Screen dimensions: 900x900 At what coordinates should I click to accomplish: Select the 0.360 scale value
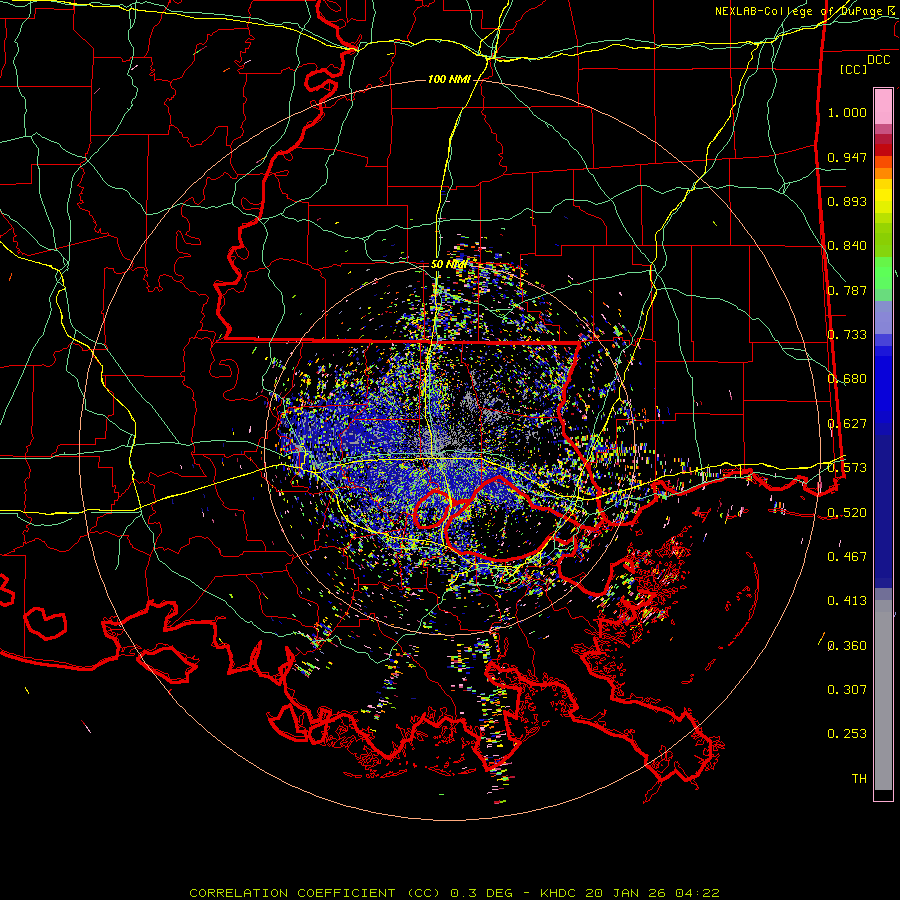[847, 646]
